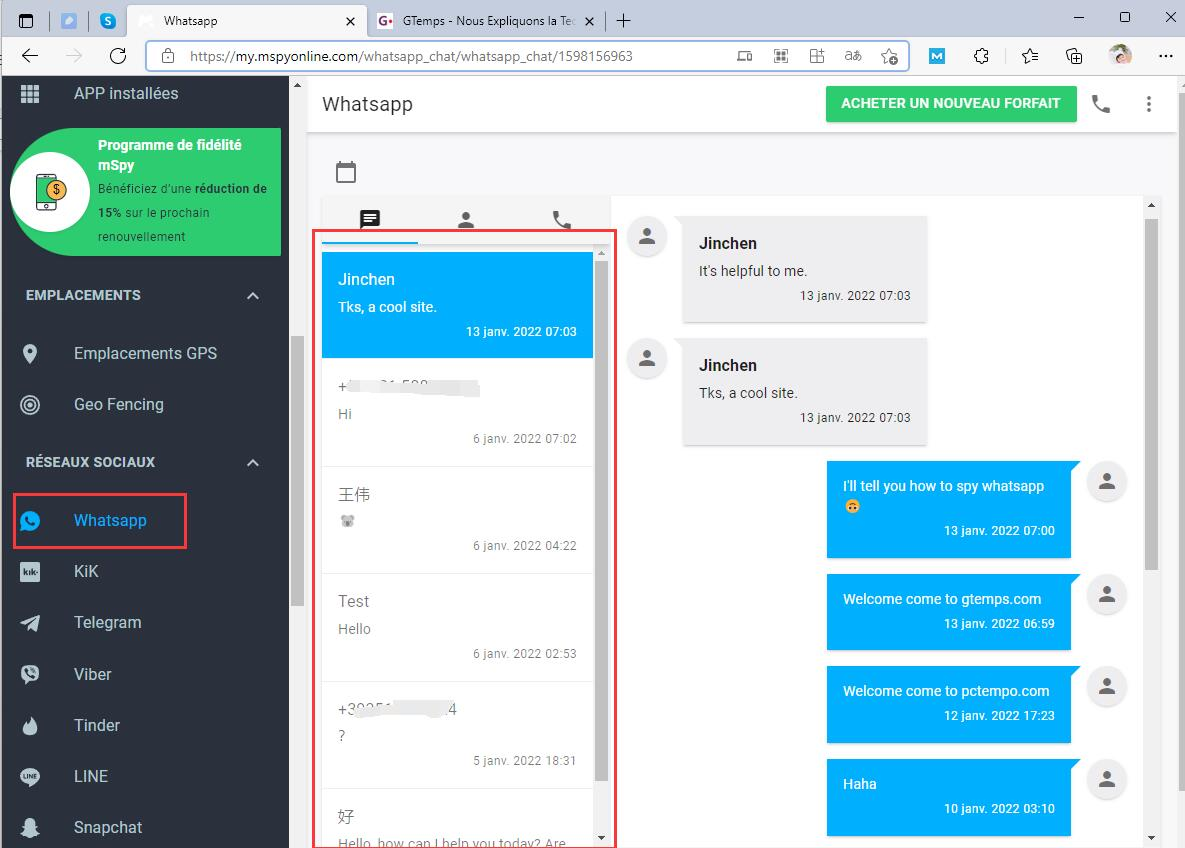This screenshot has height=848, width=1185.
Task: Collapse the RÉSEAUX SOCIAUX section
Action: pyautogui.click(x=253, y=463)
